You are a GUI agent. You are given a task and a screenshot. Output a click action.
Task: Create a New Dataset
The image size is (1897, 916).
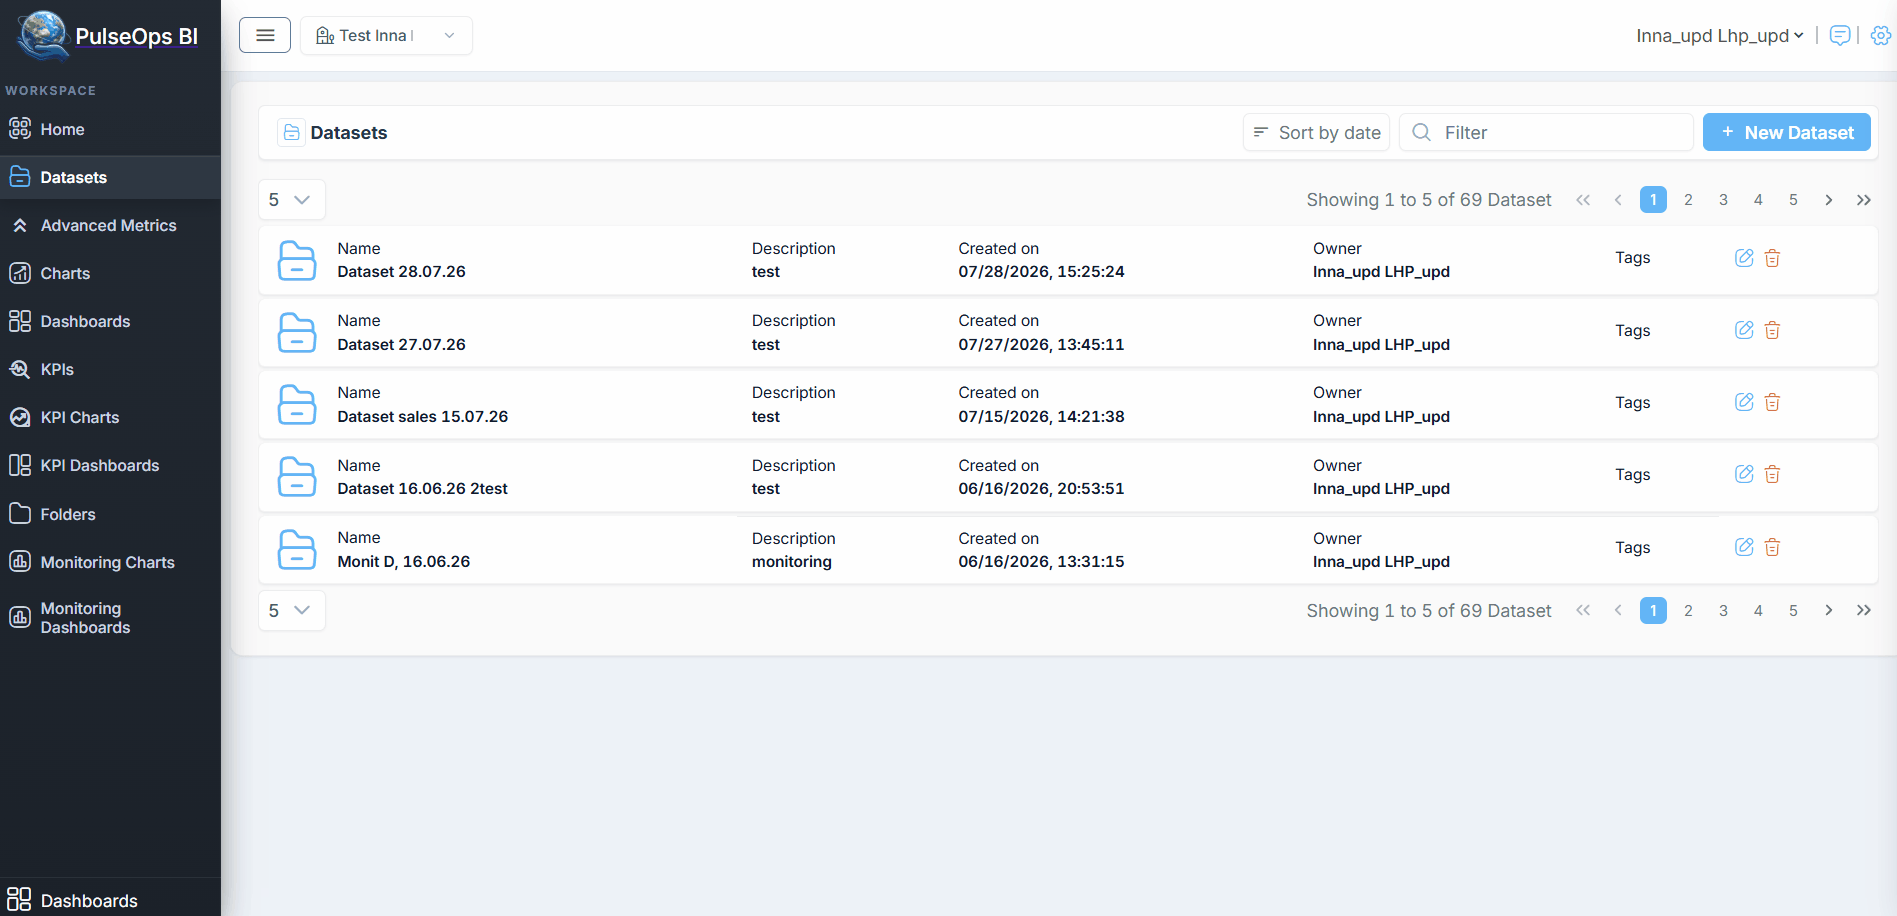(1786, 132)
